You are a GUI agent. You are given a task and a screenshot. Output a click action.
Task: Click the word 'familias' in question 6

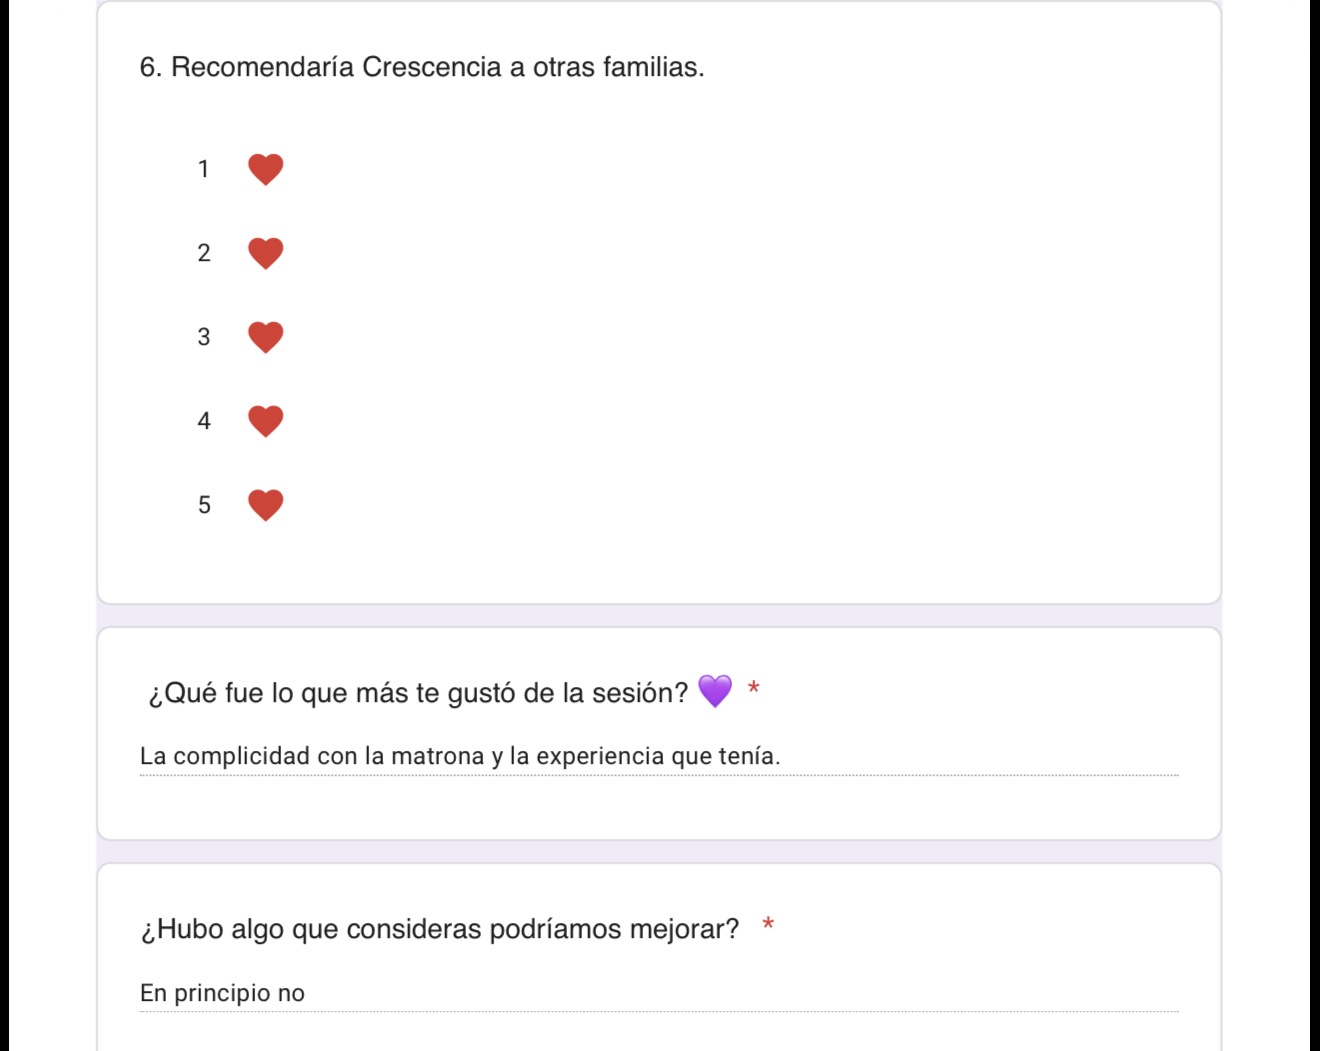point(653,67)
